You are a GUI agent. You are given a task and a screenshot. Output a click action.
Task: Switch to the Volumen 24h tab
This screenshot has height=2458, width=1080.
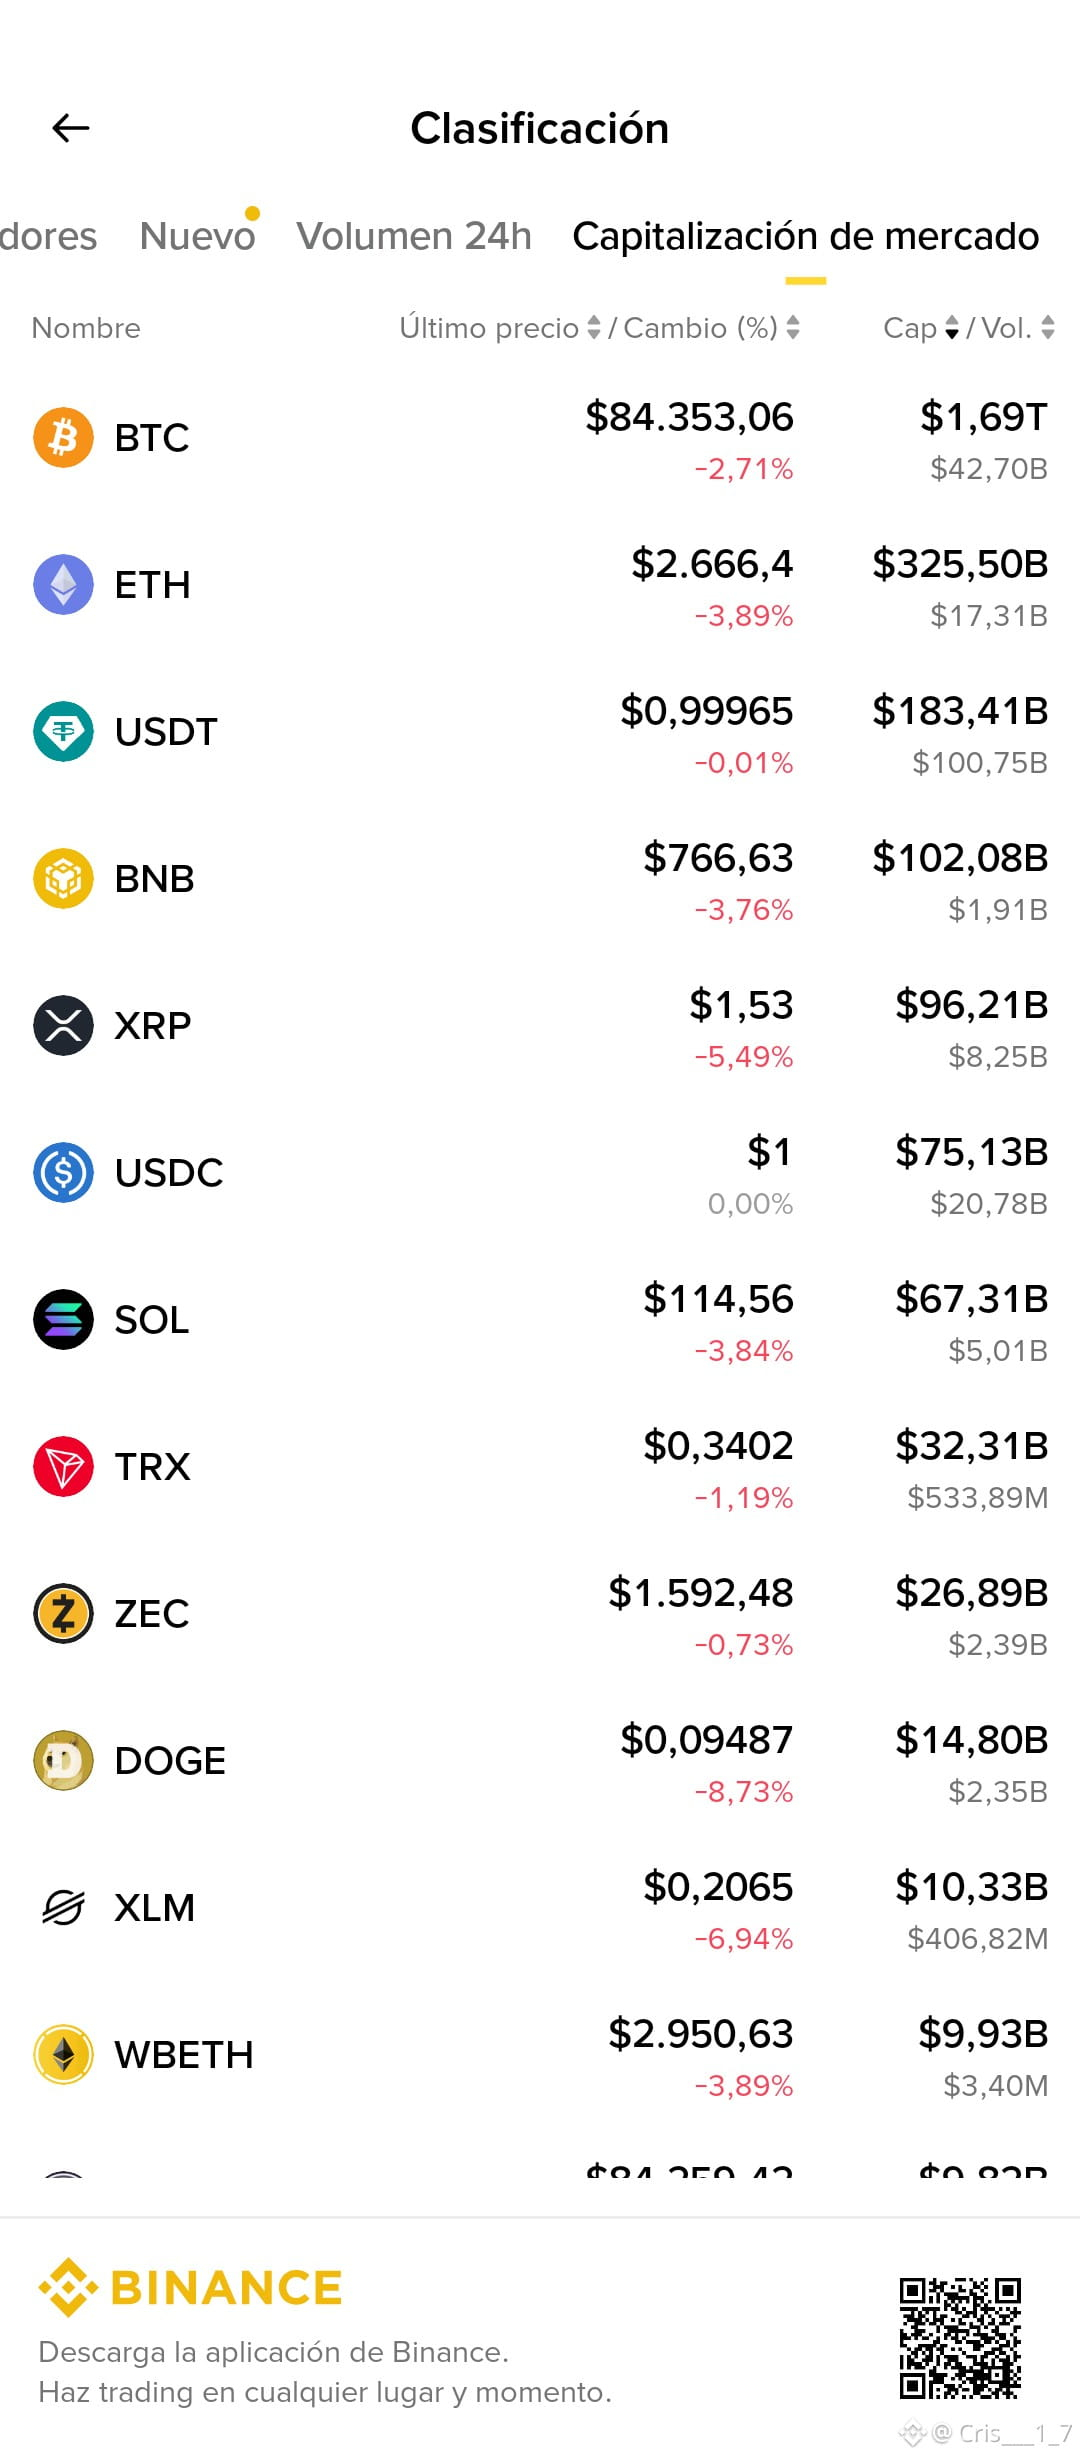pos(414,236)
